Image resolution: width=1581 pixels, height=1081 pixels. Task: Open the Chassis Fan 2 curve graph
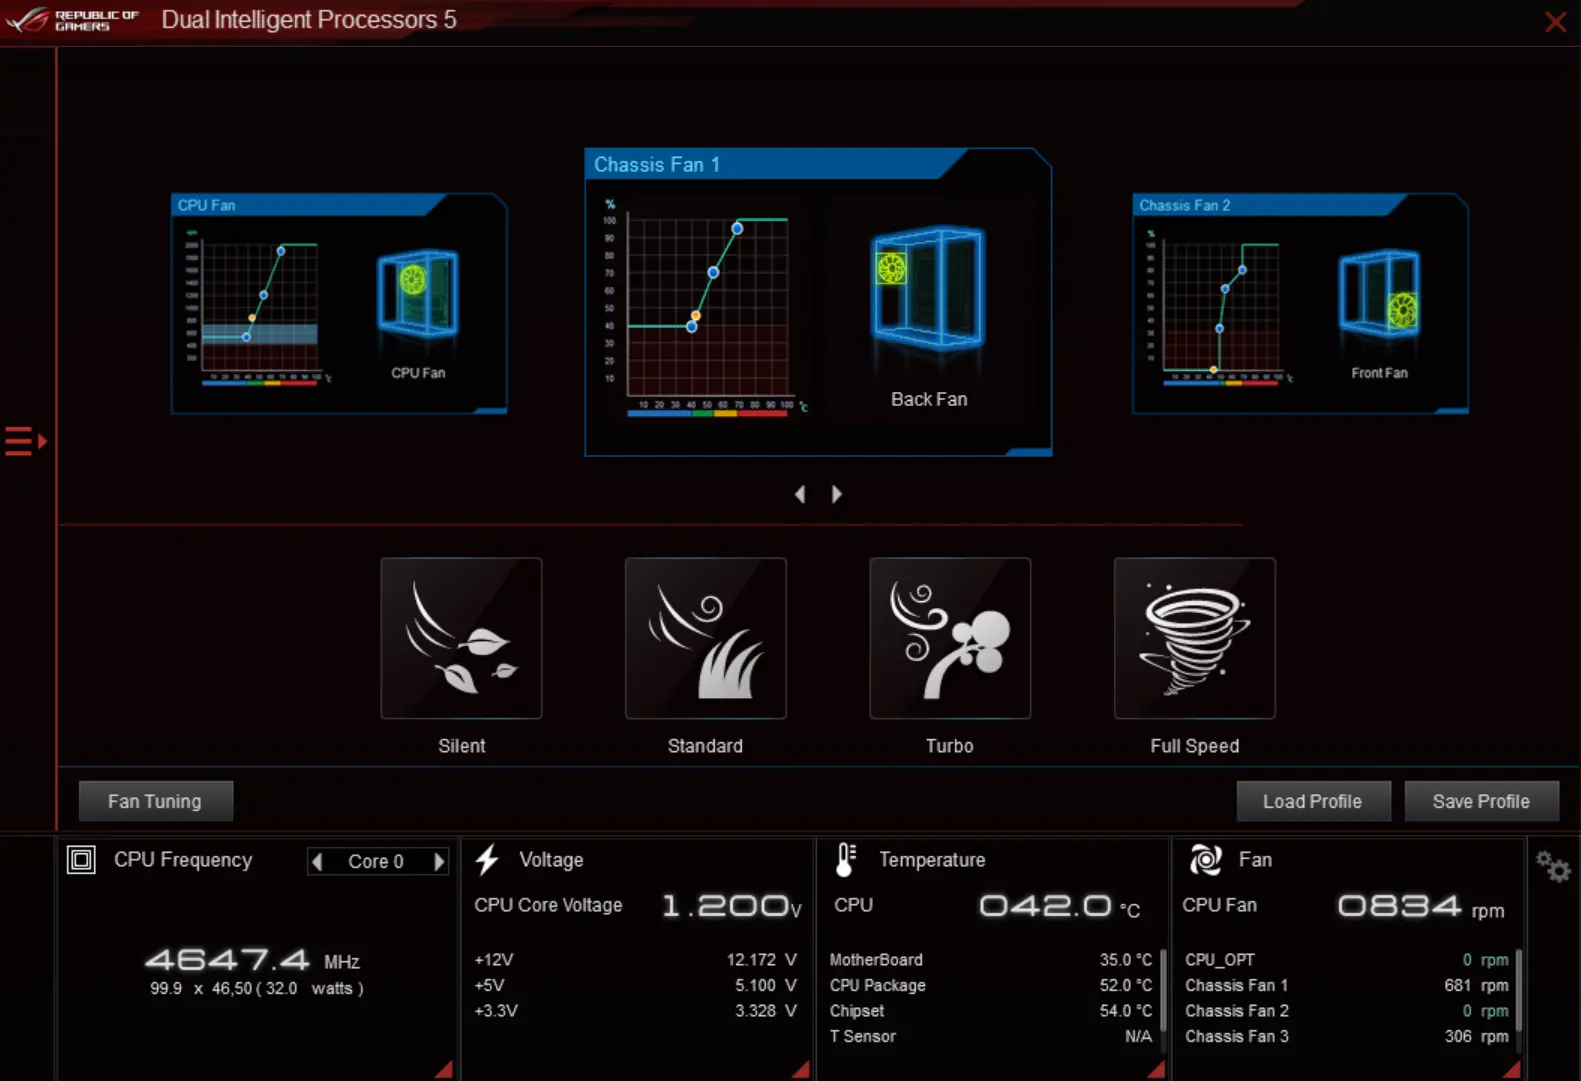point(1220,308)
